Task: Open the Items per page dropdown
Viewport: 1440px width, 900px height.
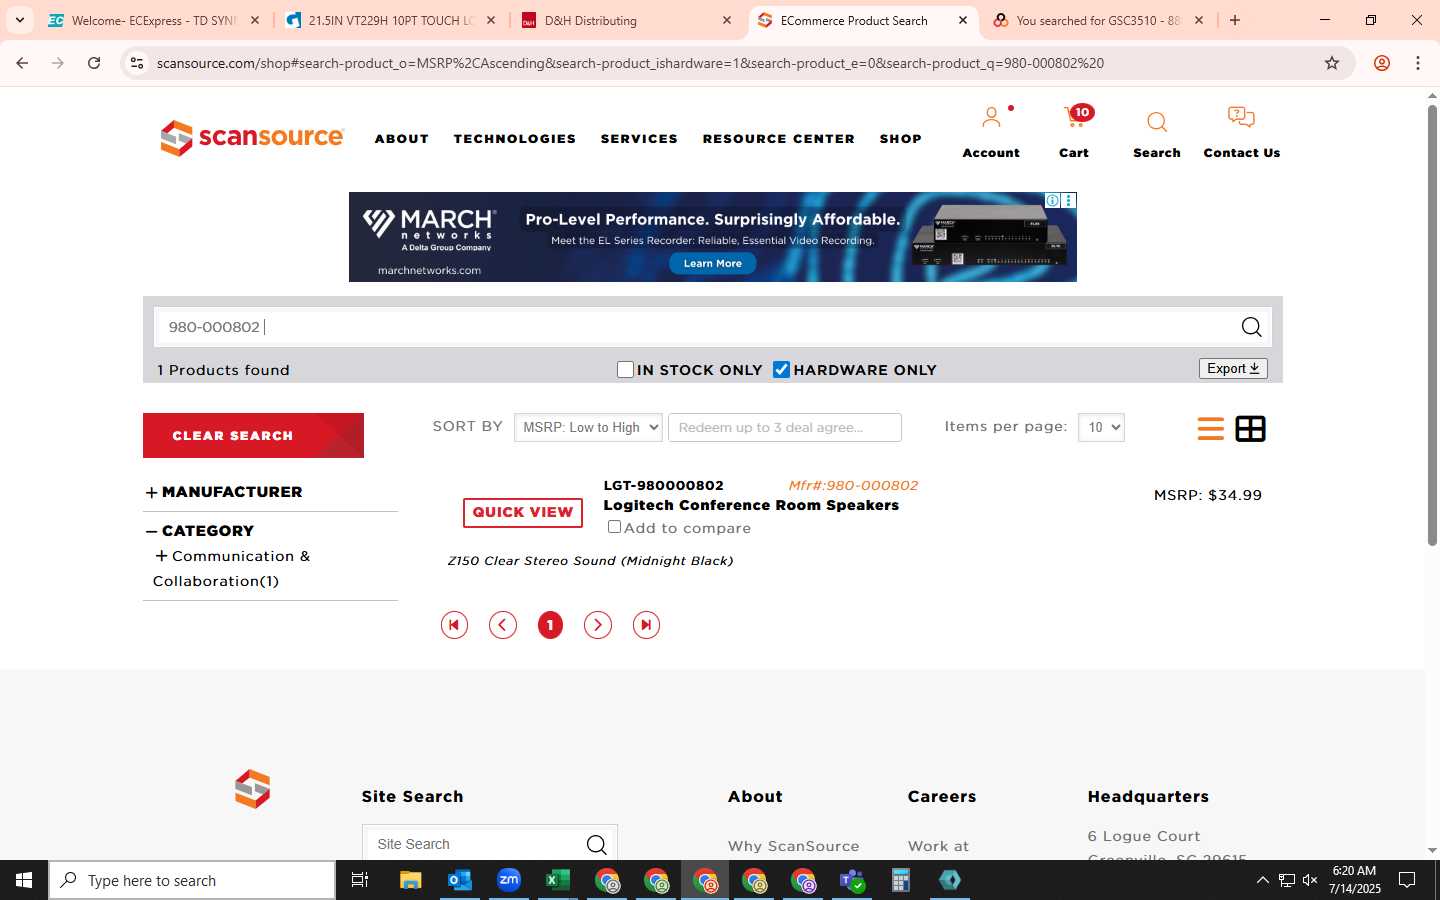Action: (1101, 427)
